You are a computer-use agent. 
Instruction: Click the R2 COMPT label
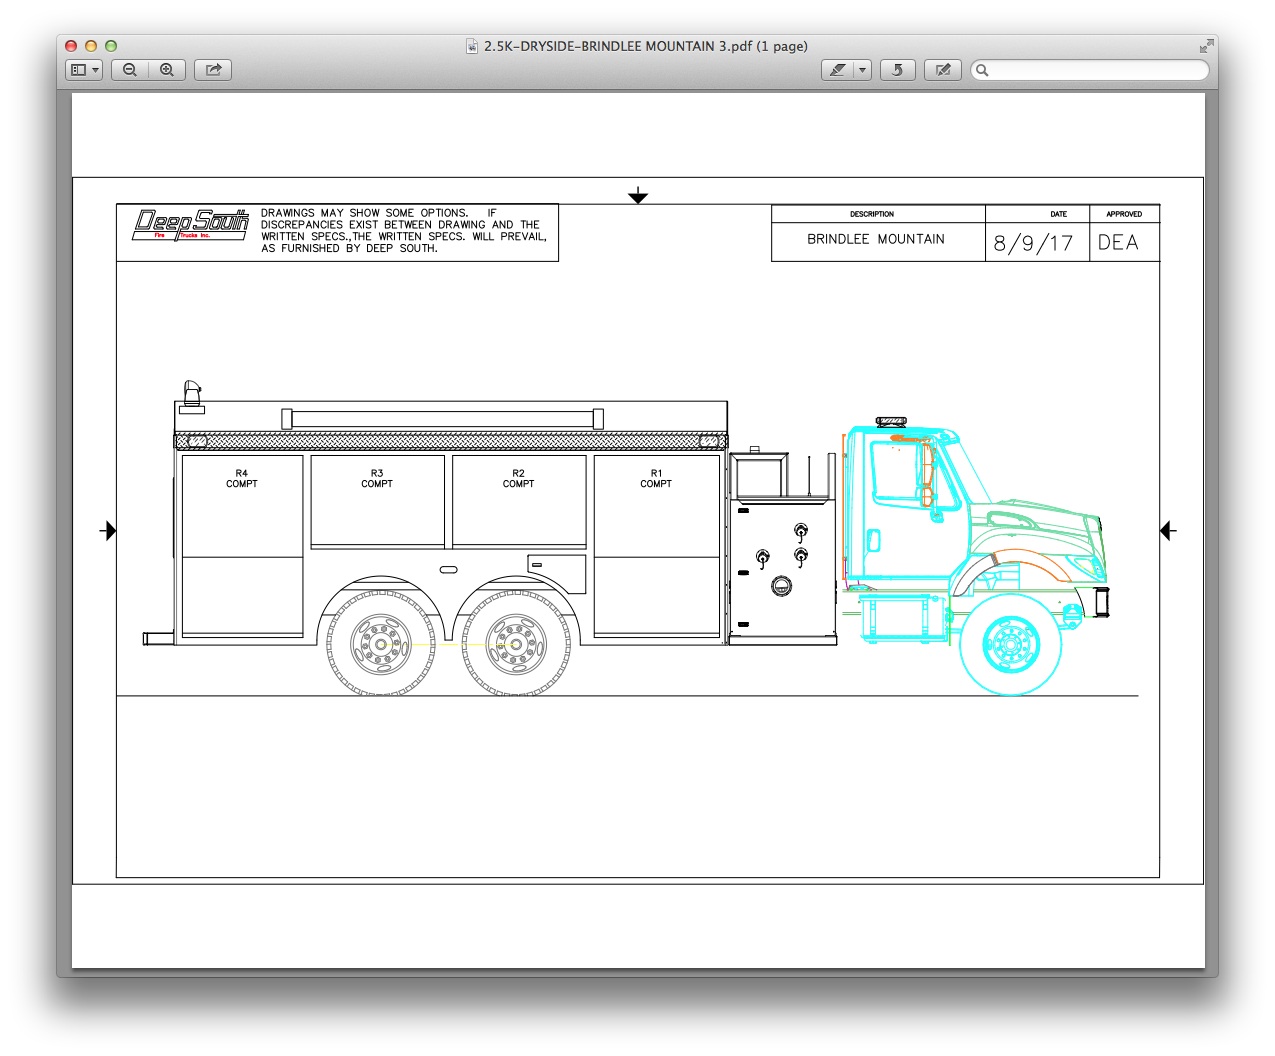click(518, 479)
